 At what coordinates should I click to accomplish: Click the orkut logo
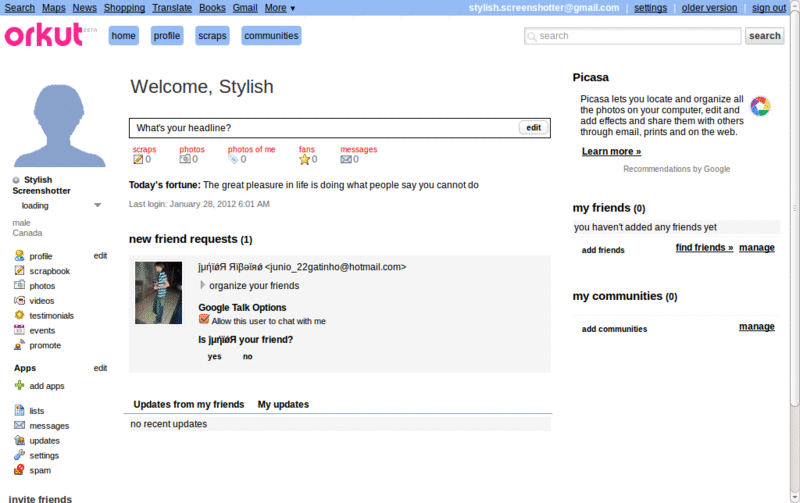point(44,35)
